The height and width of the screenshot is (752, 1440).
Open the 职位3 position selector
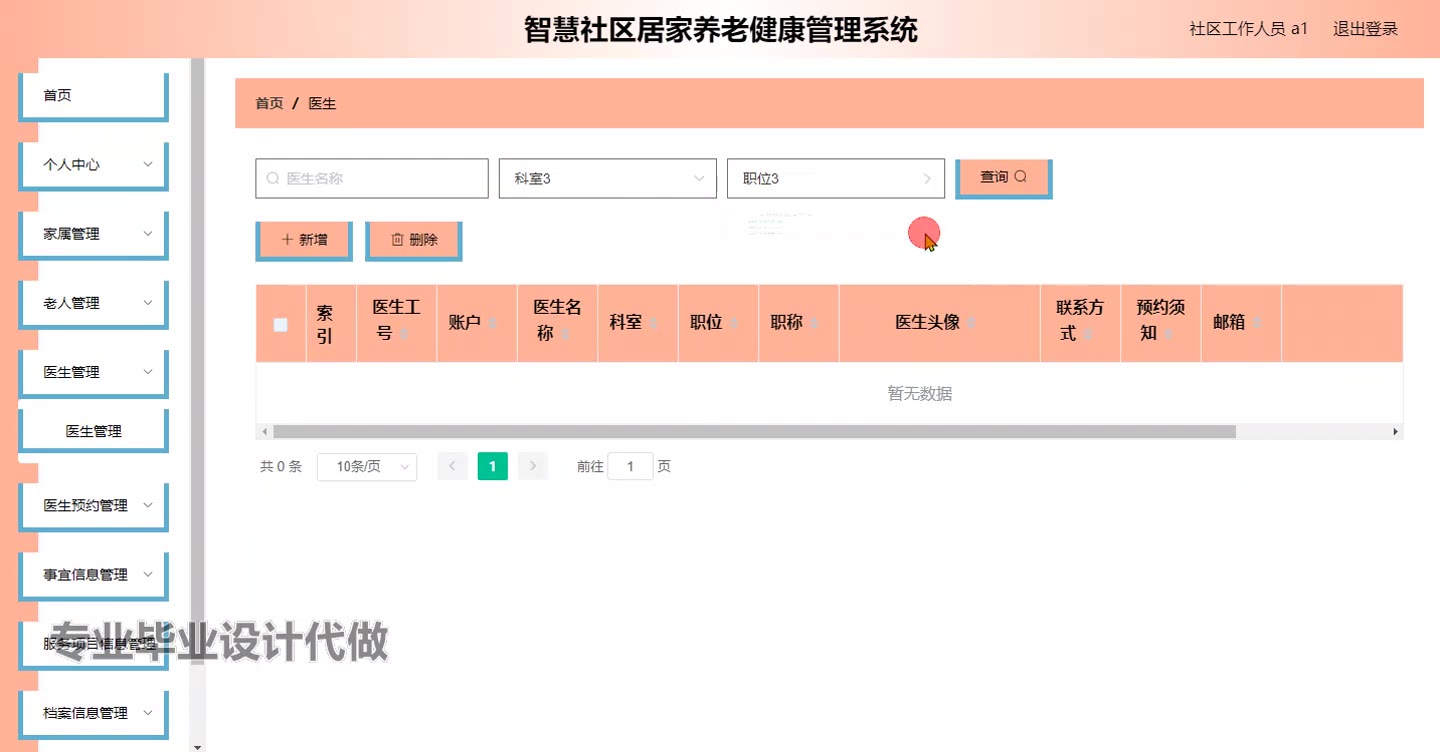coord(836,178)
